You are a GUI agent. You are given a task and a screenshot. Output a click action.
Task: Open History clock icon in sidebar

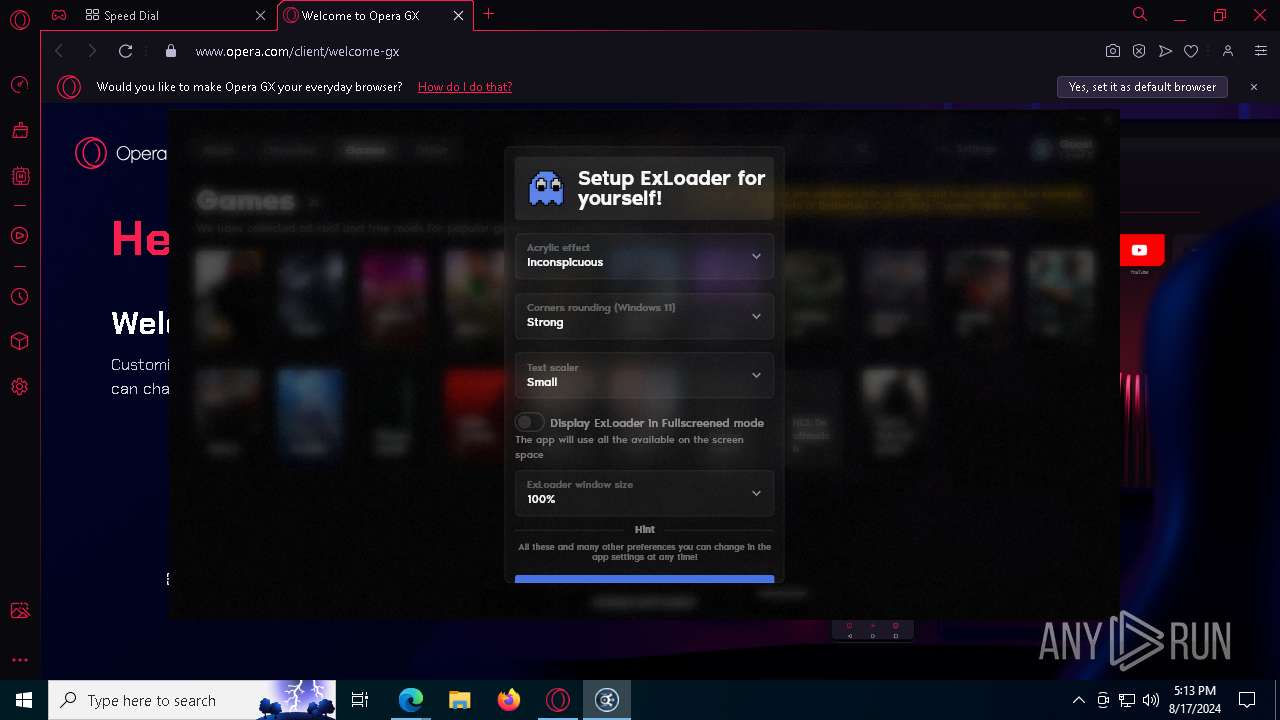[x=19, y=297]
